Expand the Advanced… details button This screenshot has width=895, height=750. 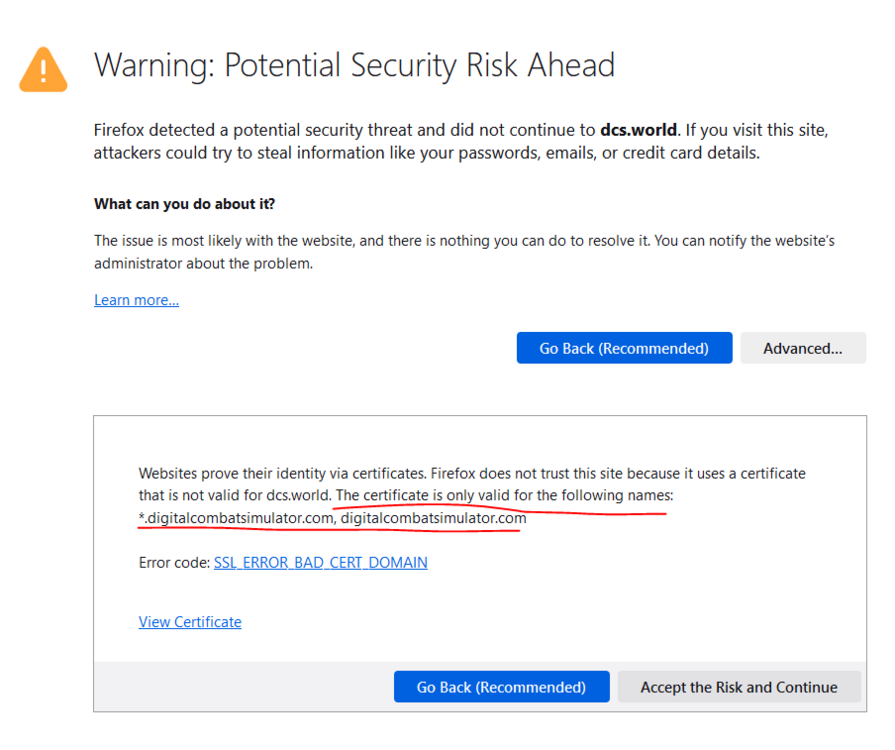click(802, 348)
